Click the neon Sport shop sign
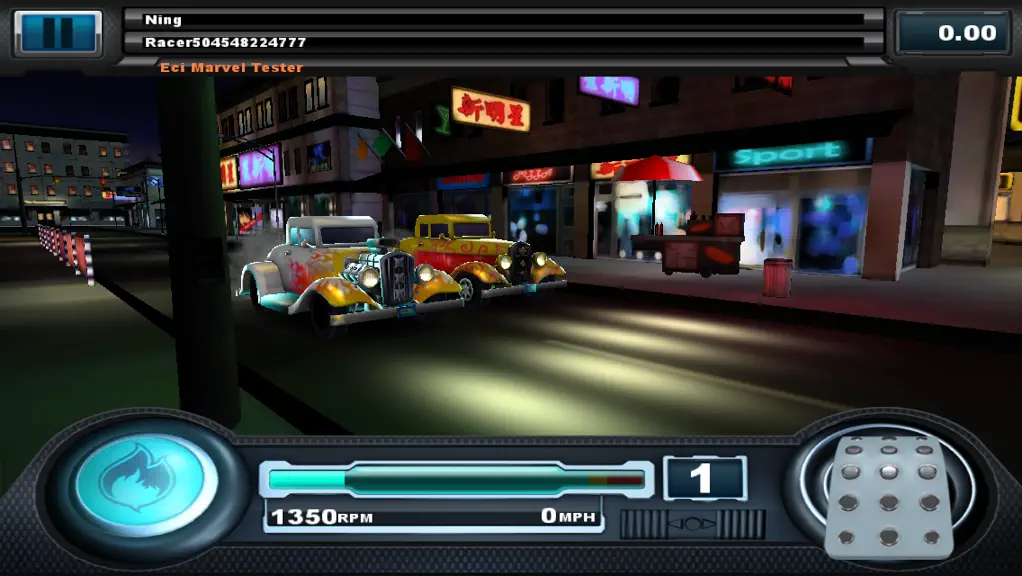The height and width of the screenshot is (576, 1022). [x=792, y=154]
